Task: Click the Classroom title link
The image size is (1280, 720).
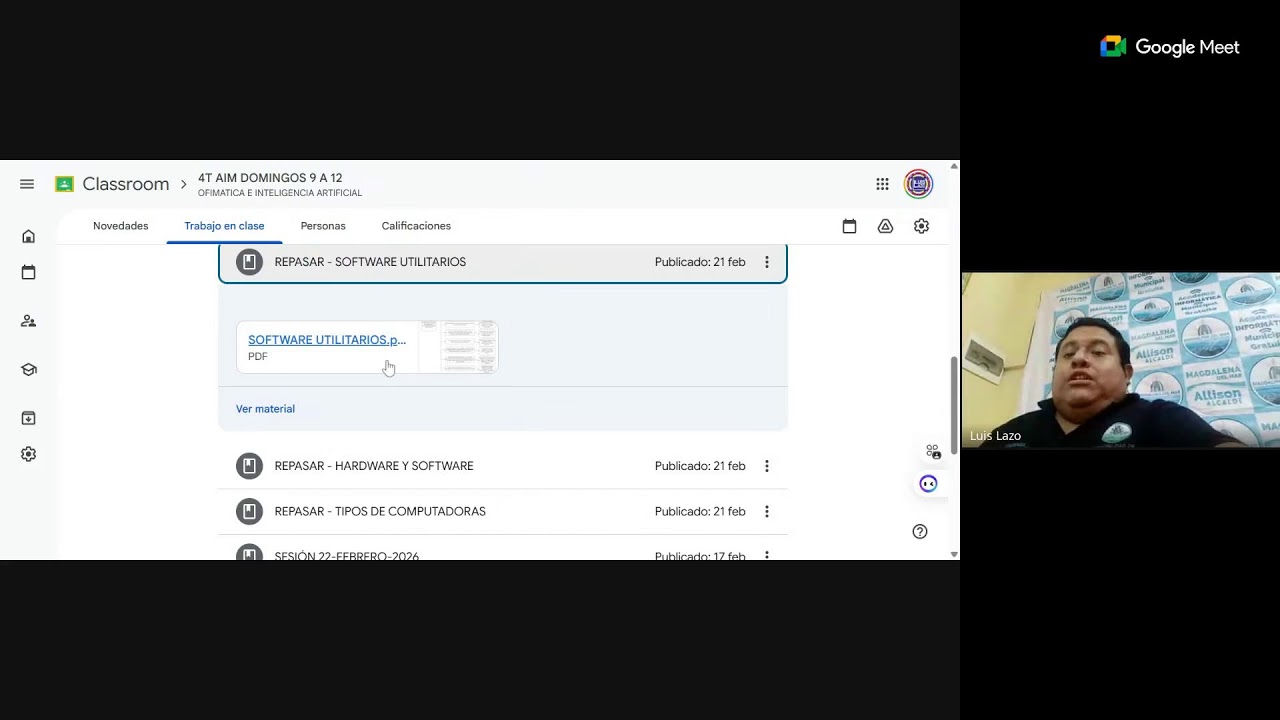Action: tap(125, 184)
